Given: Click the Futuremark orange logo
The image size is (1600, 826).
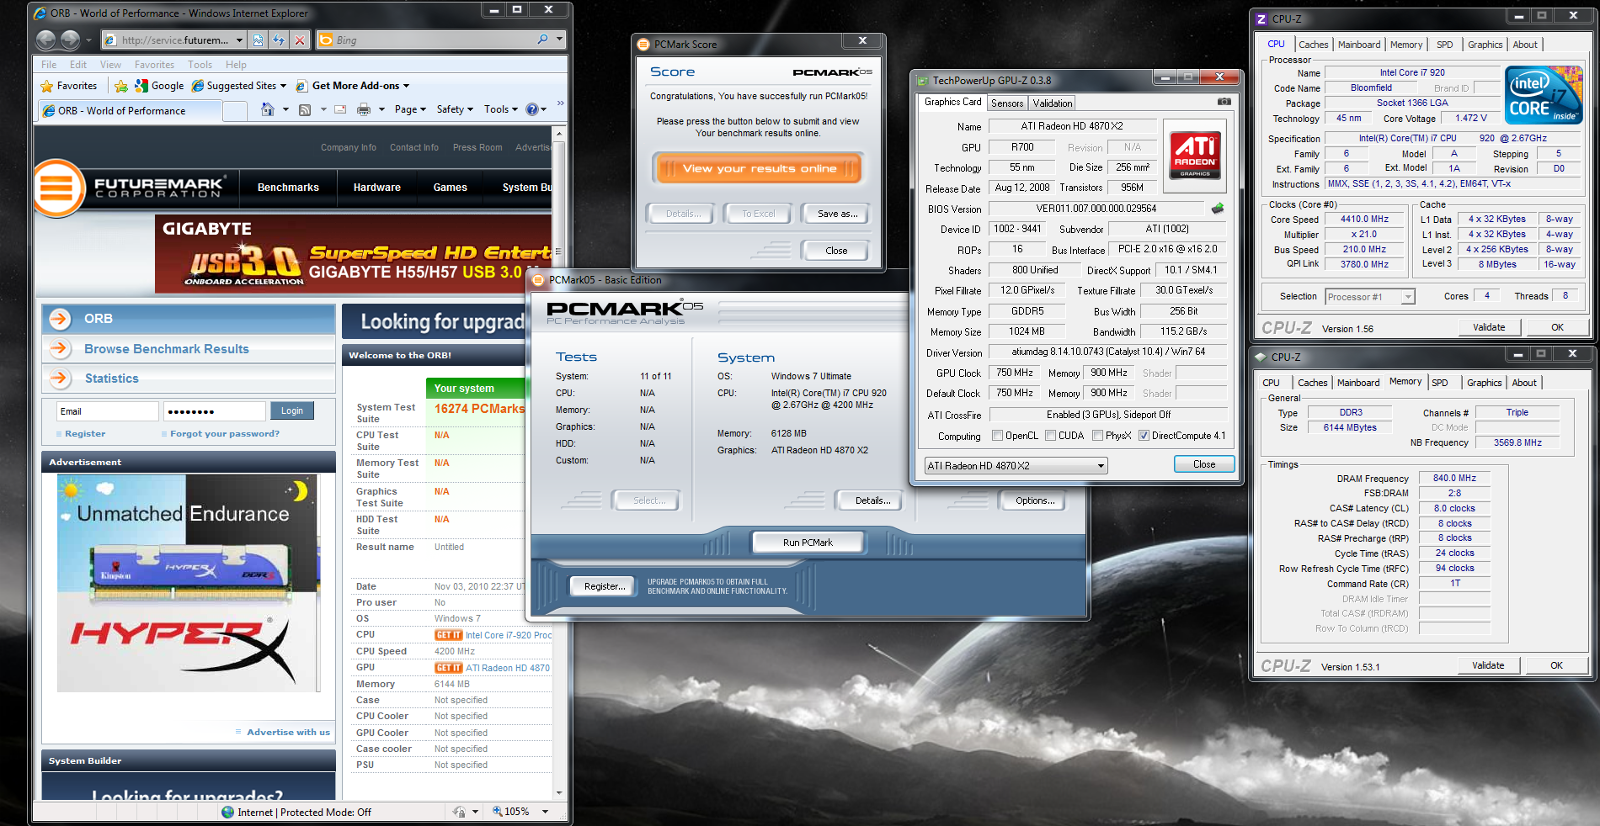Looking at the screenshot, I should [x=57, y=188].
